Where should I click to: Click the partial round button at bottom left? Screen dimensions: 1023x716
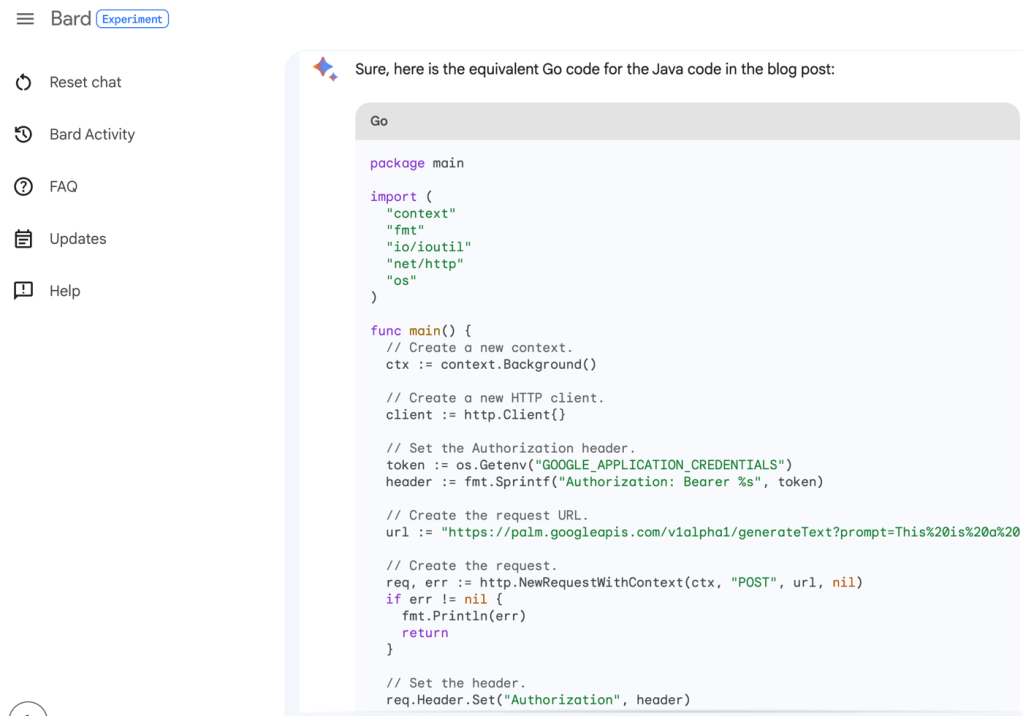(x=28, y=709)
